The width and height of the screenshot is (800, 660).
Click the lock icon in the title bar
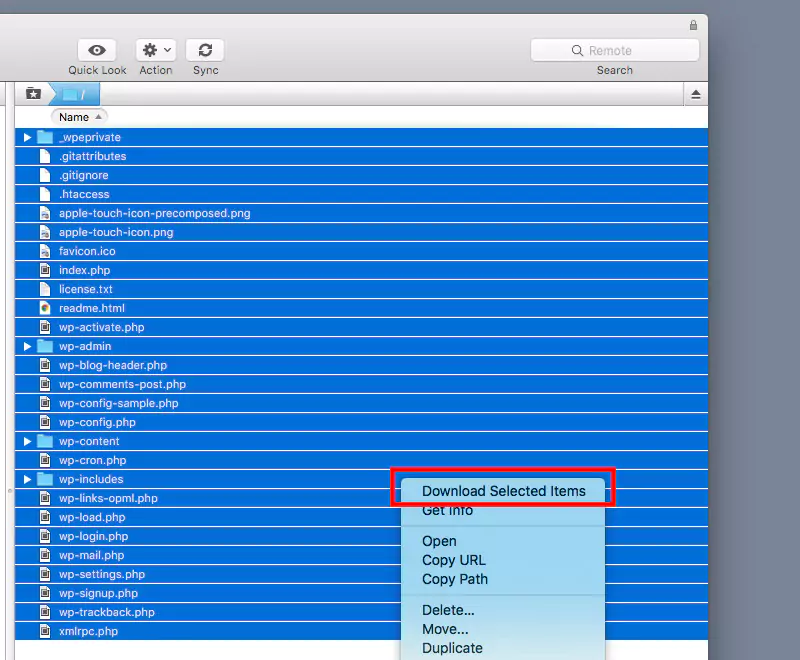pos(695,25)
